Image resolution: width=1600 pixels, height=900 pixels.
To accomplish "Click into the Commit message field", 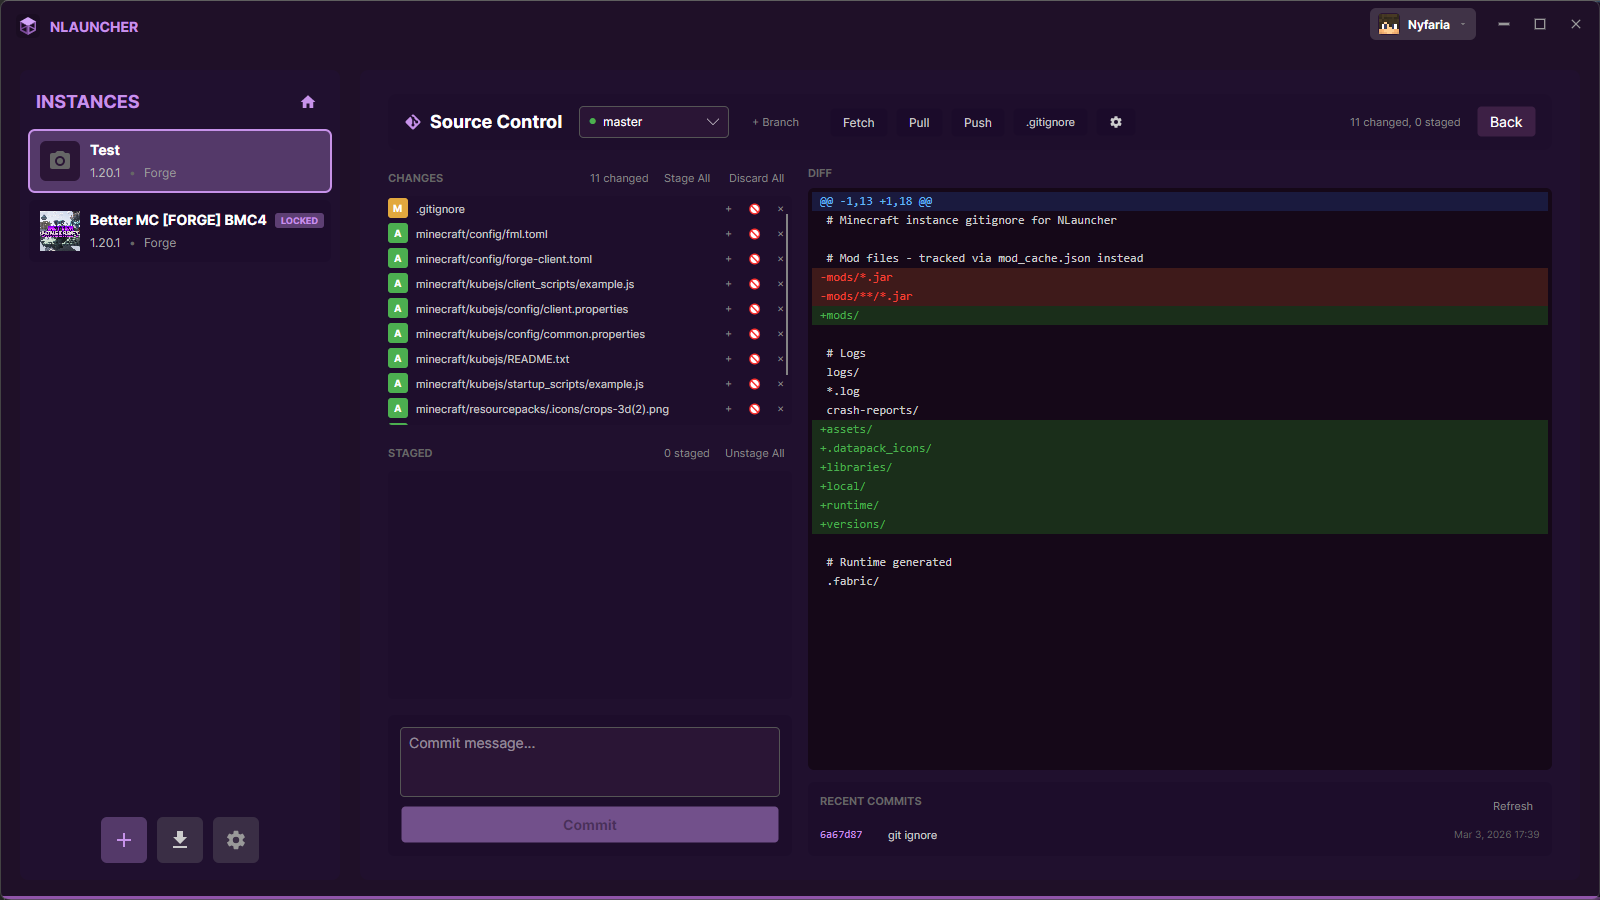I will tap(590, 762).
